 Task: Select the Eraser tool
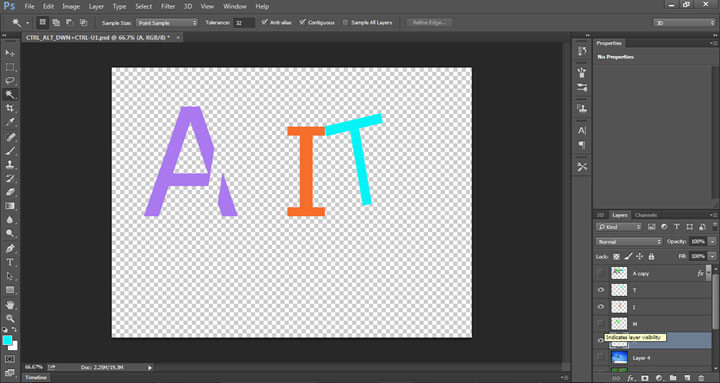pos(10,192)
